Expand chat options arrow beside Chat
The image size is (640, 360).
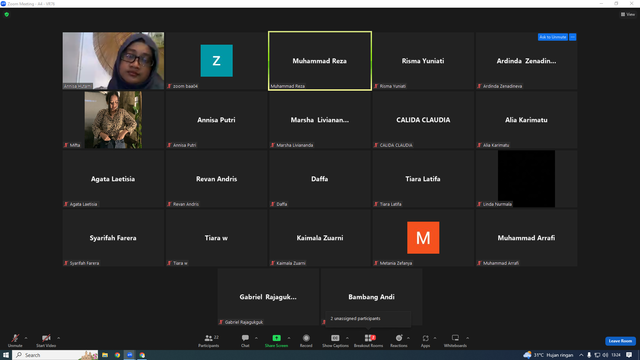pyautogui.click(x=256, y=338)
